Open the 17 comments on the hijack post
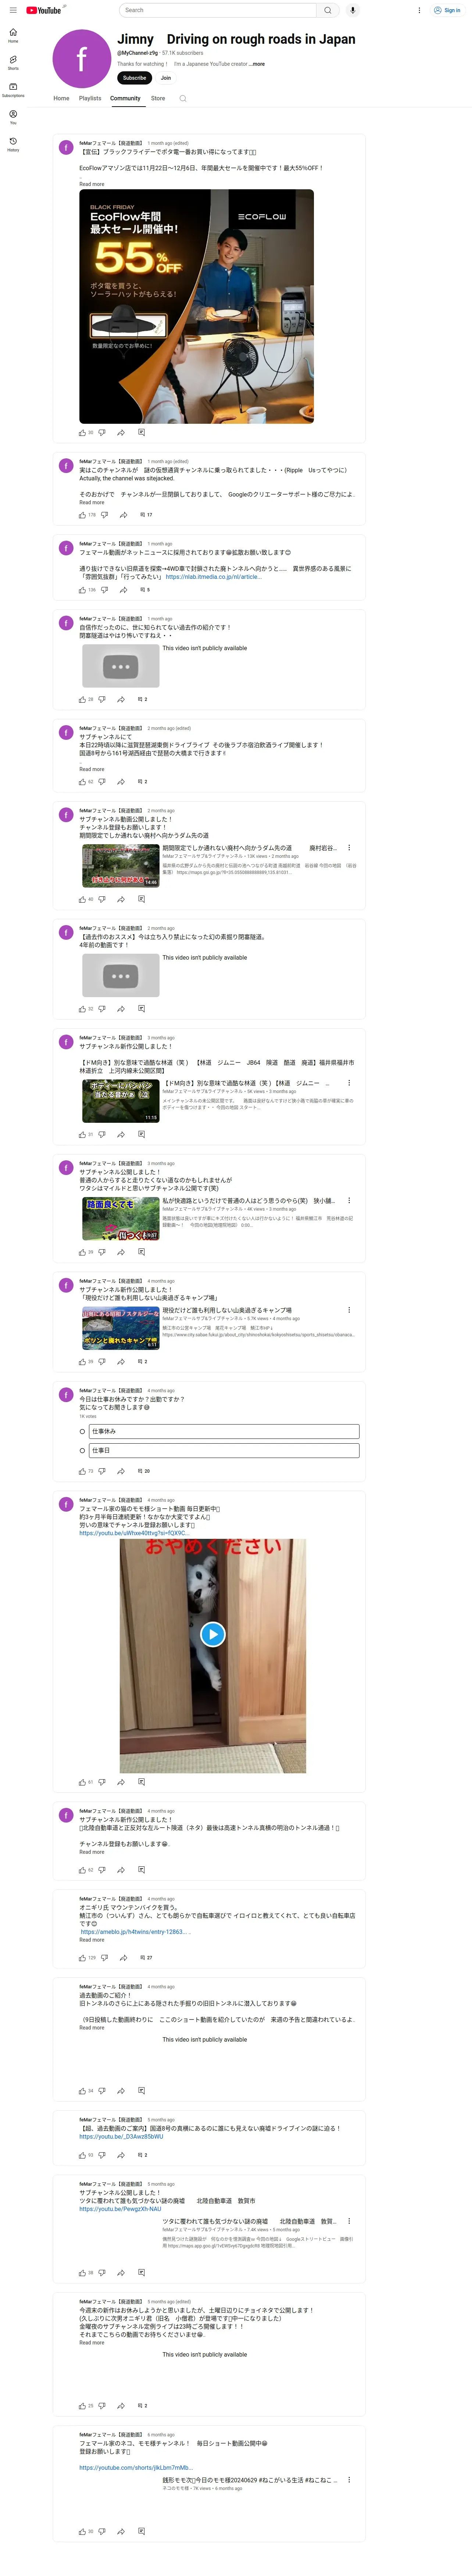The width and height of the screenshot is (472, 2576). point(146,515)
